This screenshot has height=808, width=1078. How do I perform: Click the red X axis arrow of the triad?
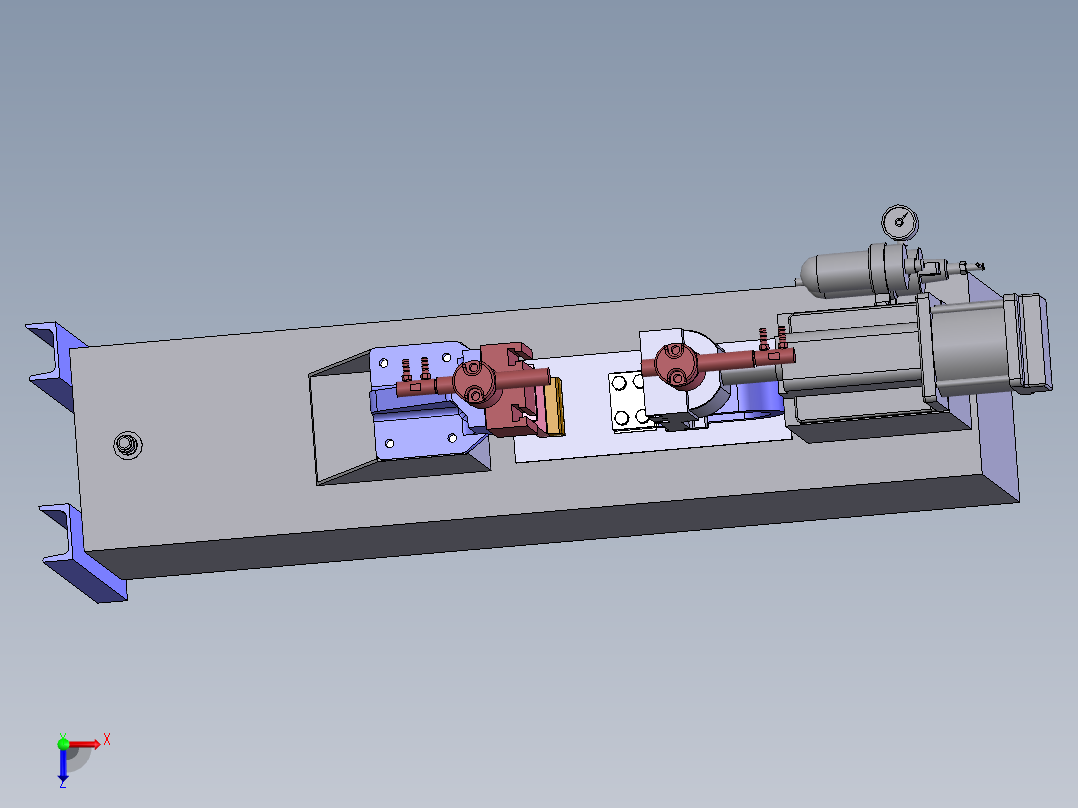85,744
